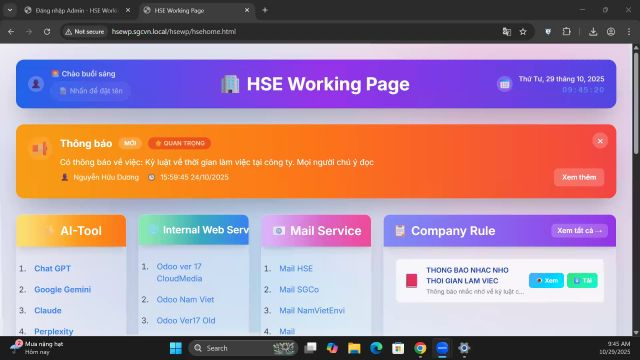The height and width of the screenshot is (360, 640).
Task: Click the Xem thêm notification button
Action: click(579, 177)
